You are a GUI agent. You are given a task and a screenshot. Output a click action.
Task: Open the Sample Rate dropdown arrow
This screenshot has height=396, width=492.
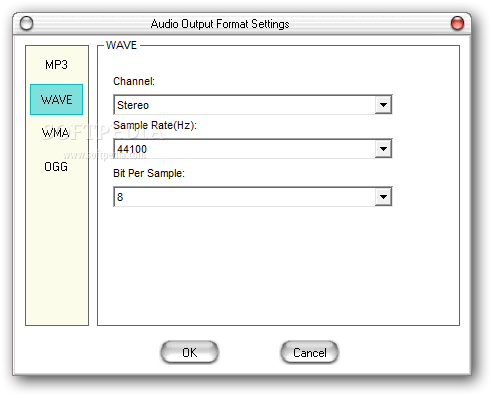(383, 149)
